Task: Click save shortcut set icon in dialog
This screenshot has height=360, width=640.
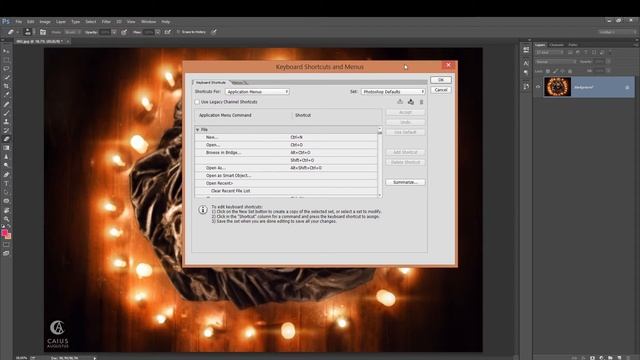Action: point(400,102)
